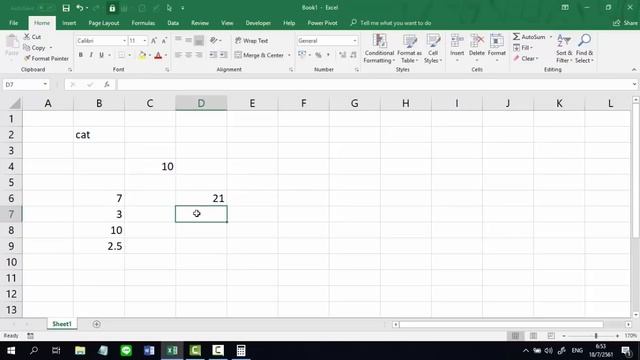Image resolution: width=640 pixels, height=360 pixels.
Task: Toggle Middle Align
Action: click(188, 40)
